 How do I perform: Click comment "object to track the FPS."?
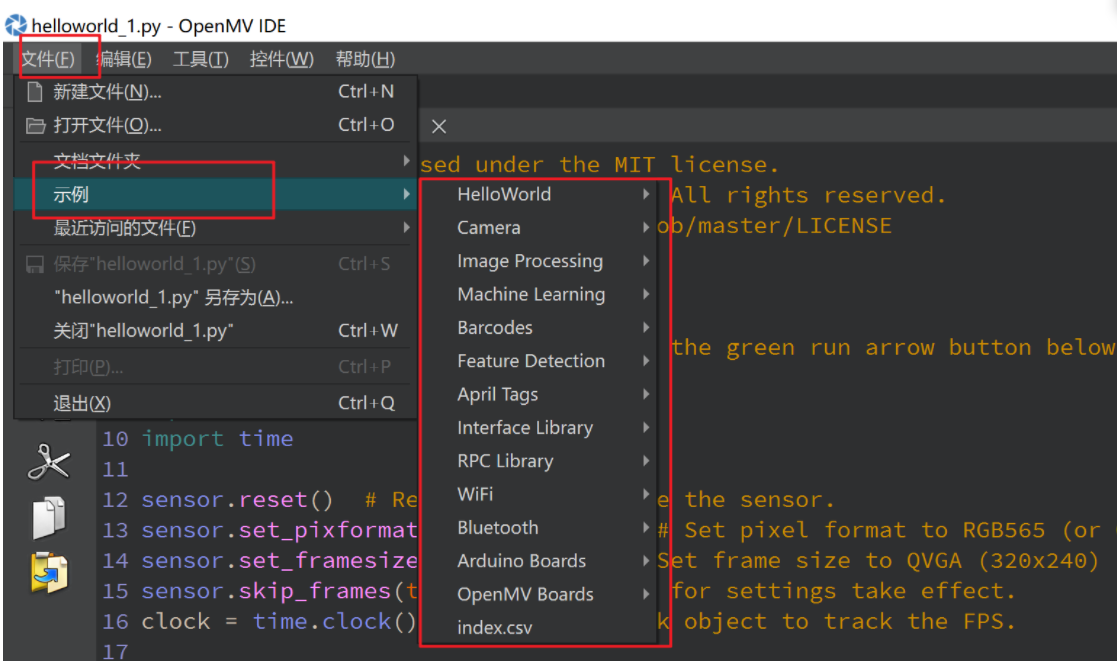850,622
